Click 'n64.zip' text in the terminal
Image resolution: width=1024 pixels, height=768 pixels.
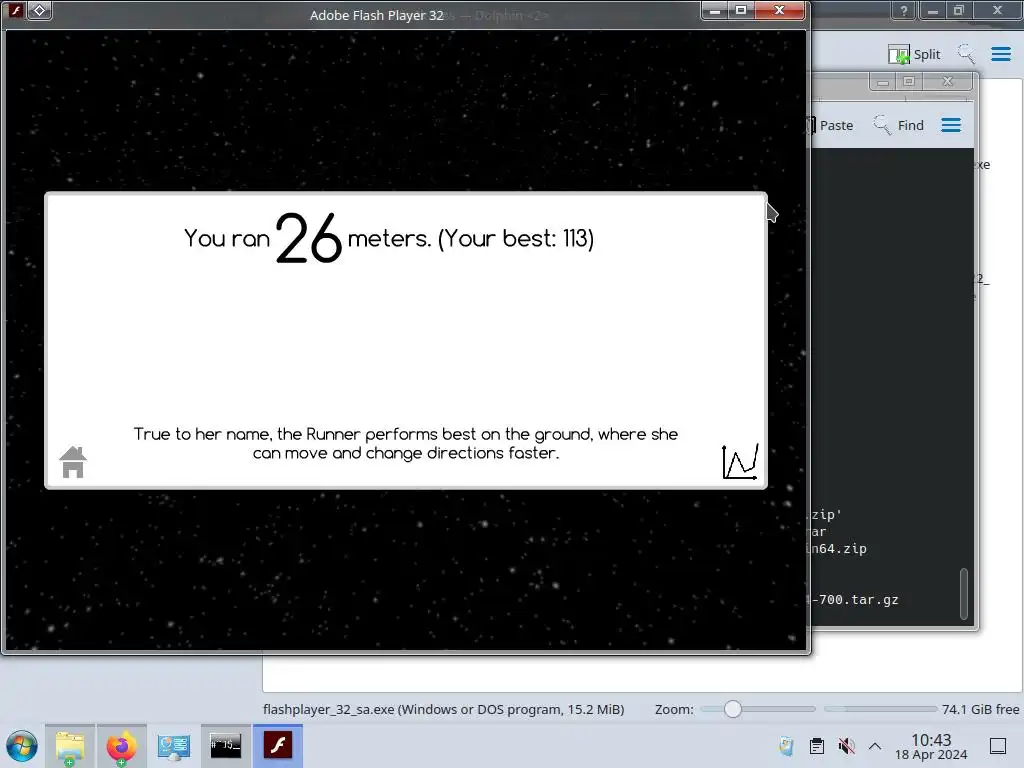tap(839, 549)
